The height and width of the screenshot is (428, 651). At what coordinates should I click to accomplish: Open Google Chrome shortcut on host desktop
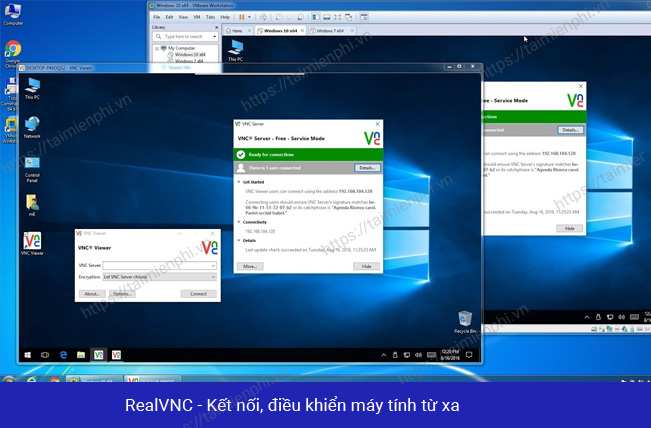pyautogui.click(x=13, y=54)
